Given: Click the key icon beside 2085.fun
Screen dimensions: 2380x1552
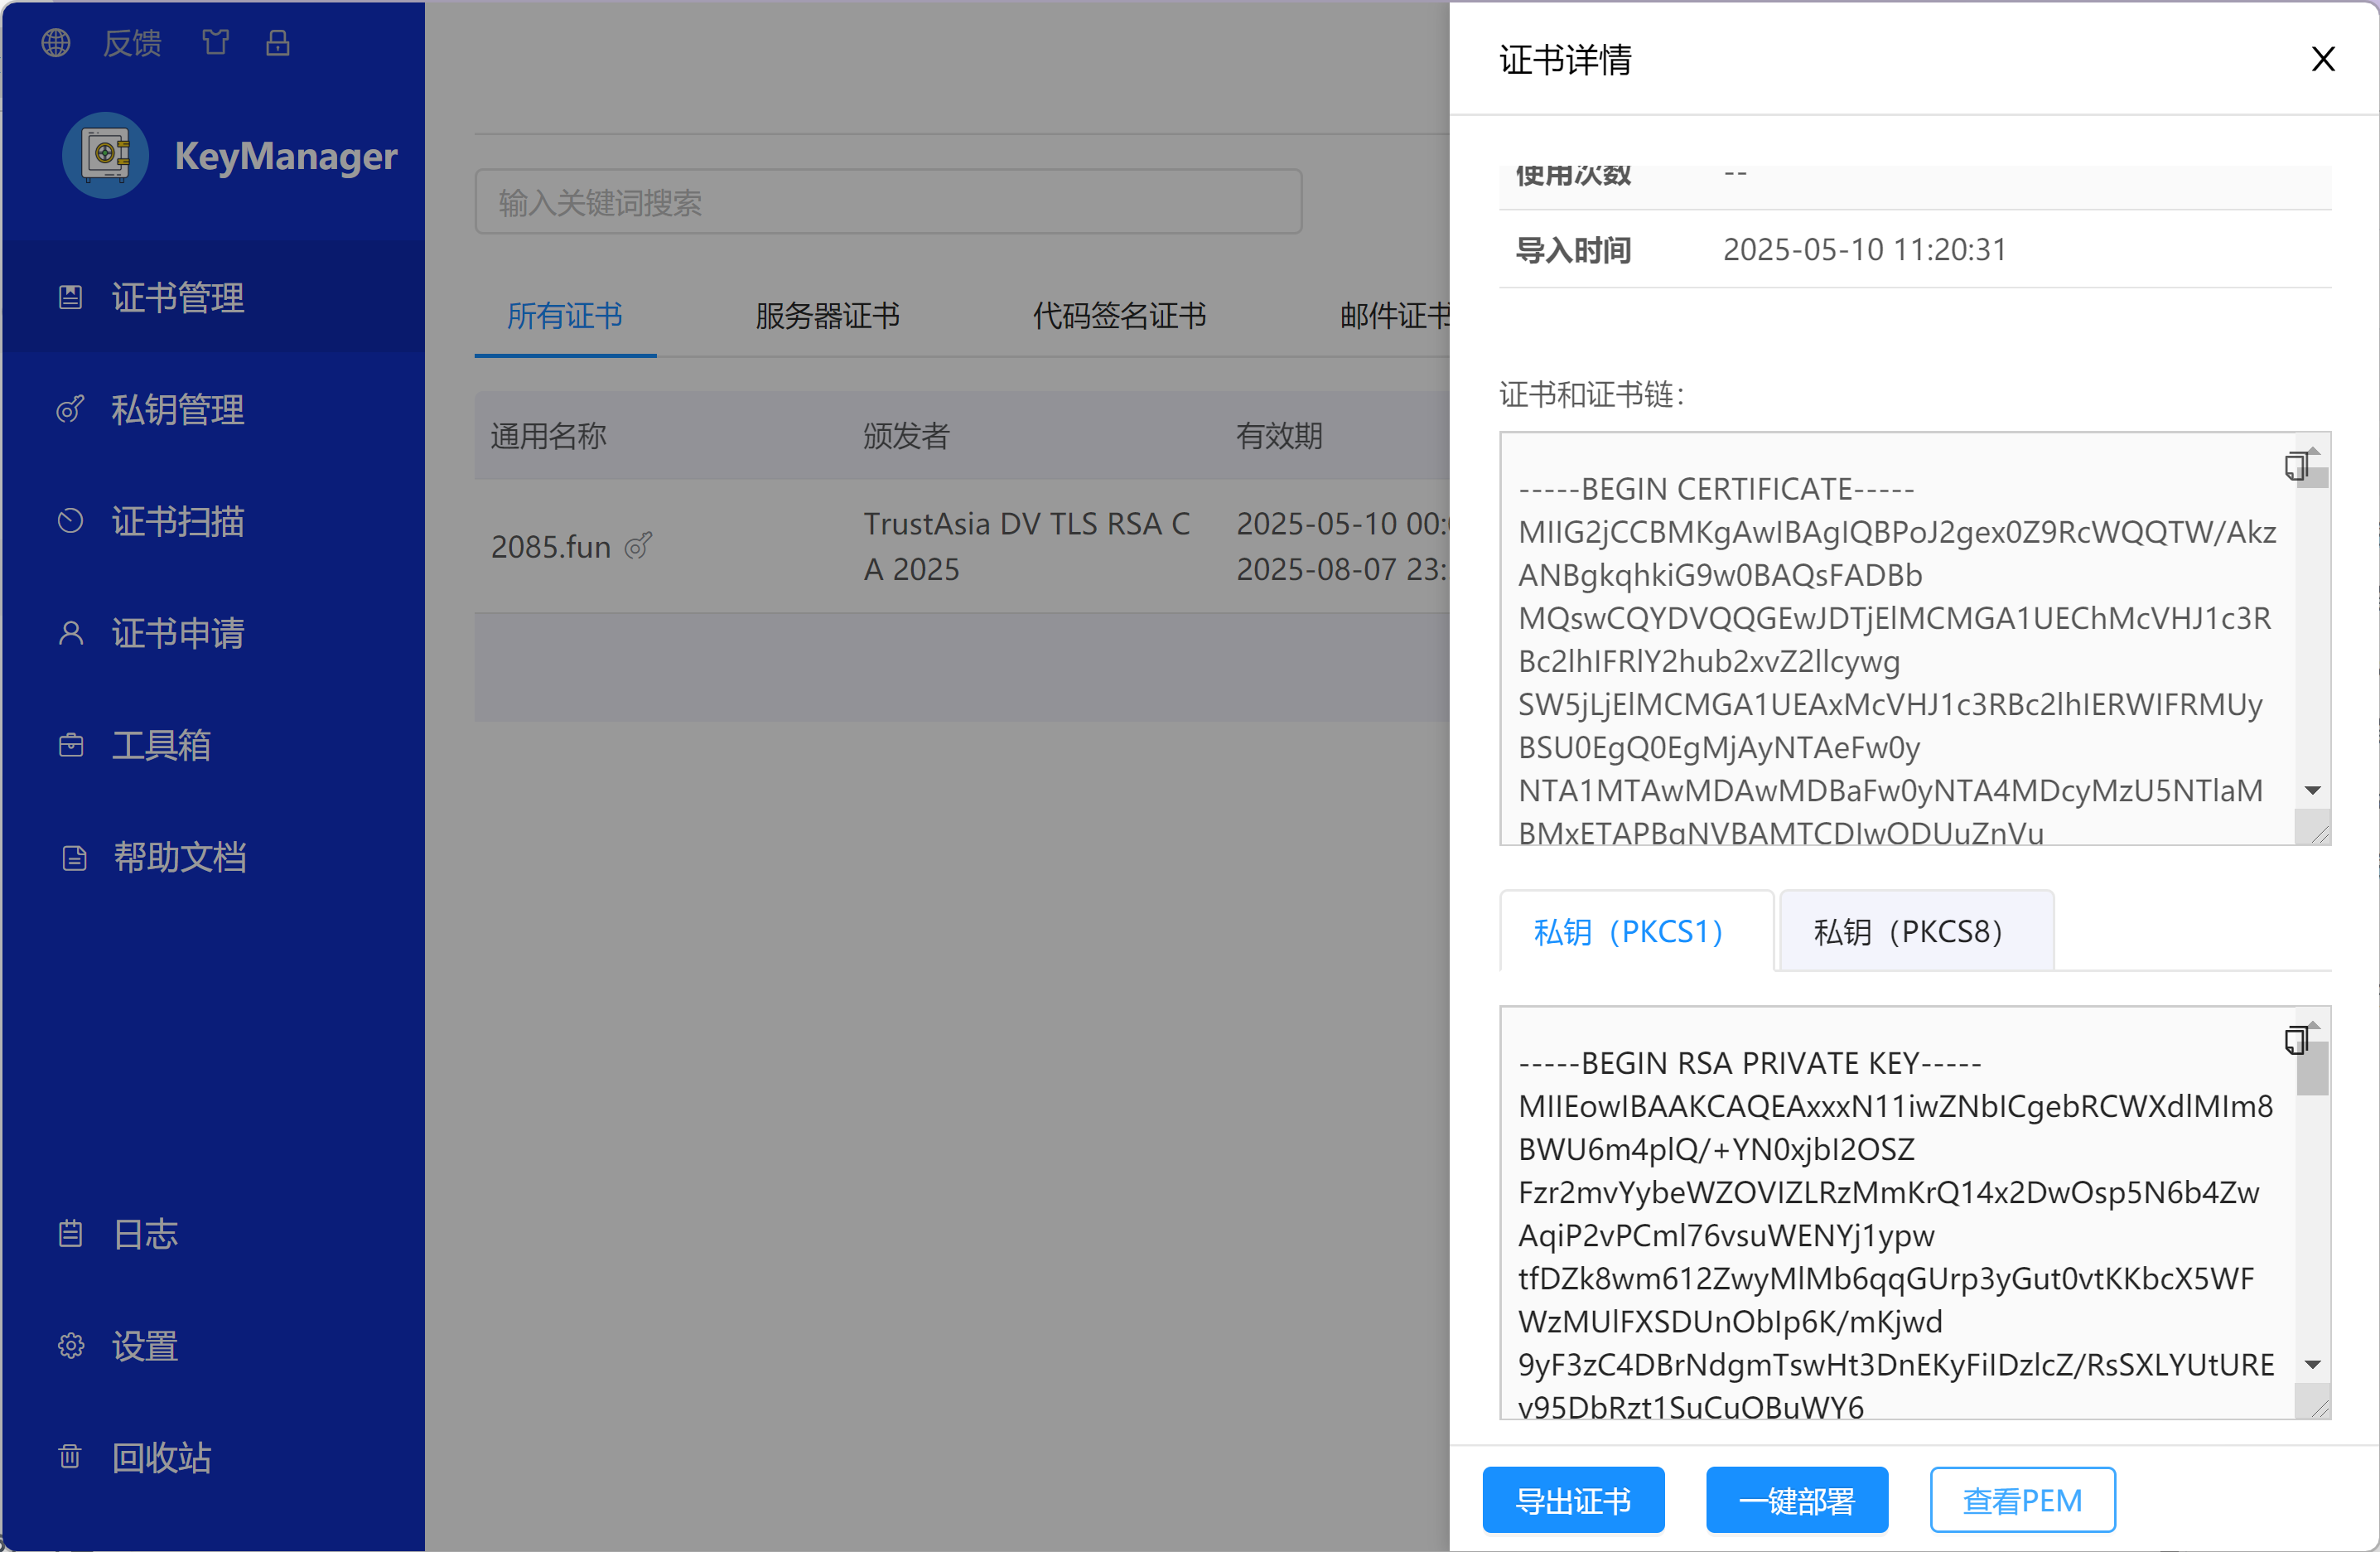Looking at the screenshot, I should pyautogui.click(x=638, y=546).
